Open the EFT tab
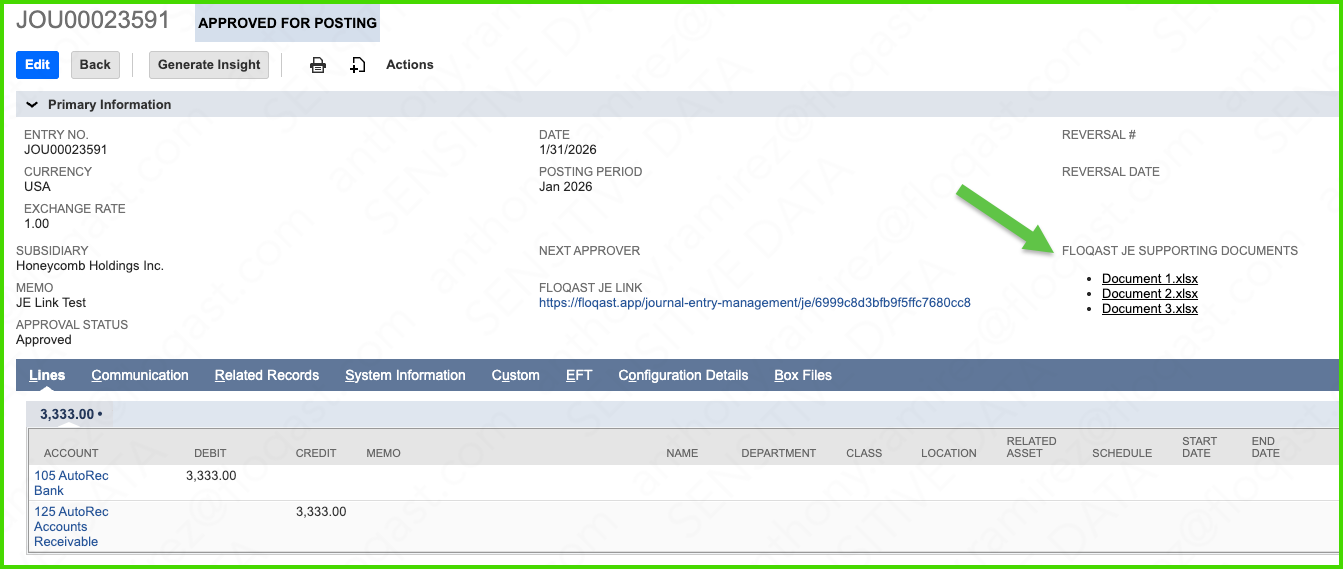The height and width of the screenshot is (569, 1343). point(579,376)
